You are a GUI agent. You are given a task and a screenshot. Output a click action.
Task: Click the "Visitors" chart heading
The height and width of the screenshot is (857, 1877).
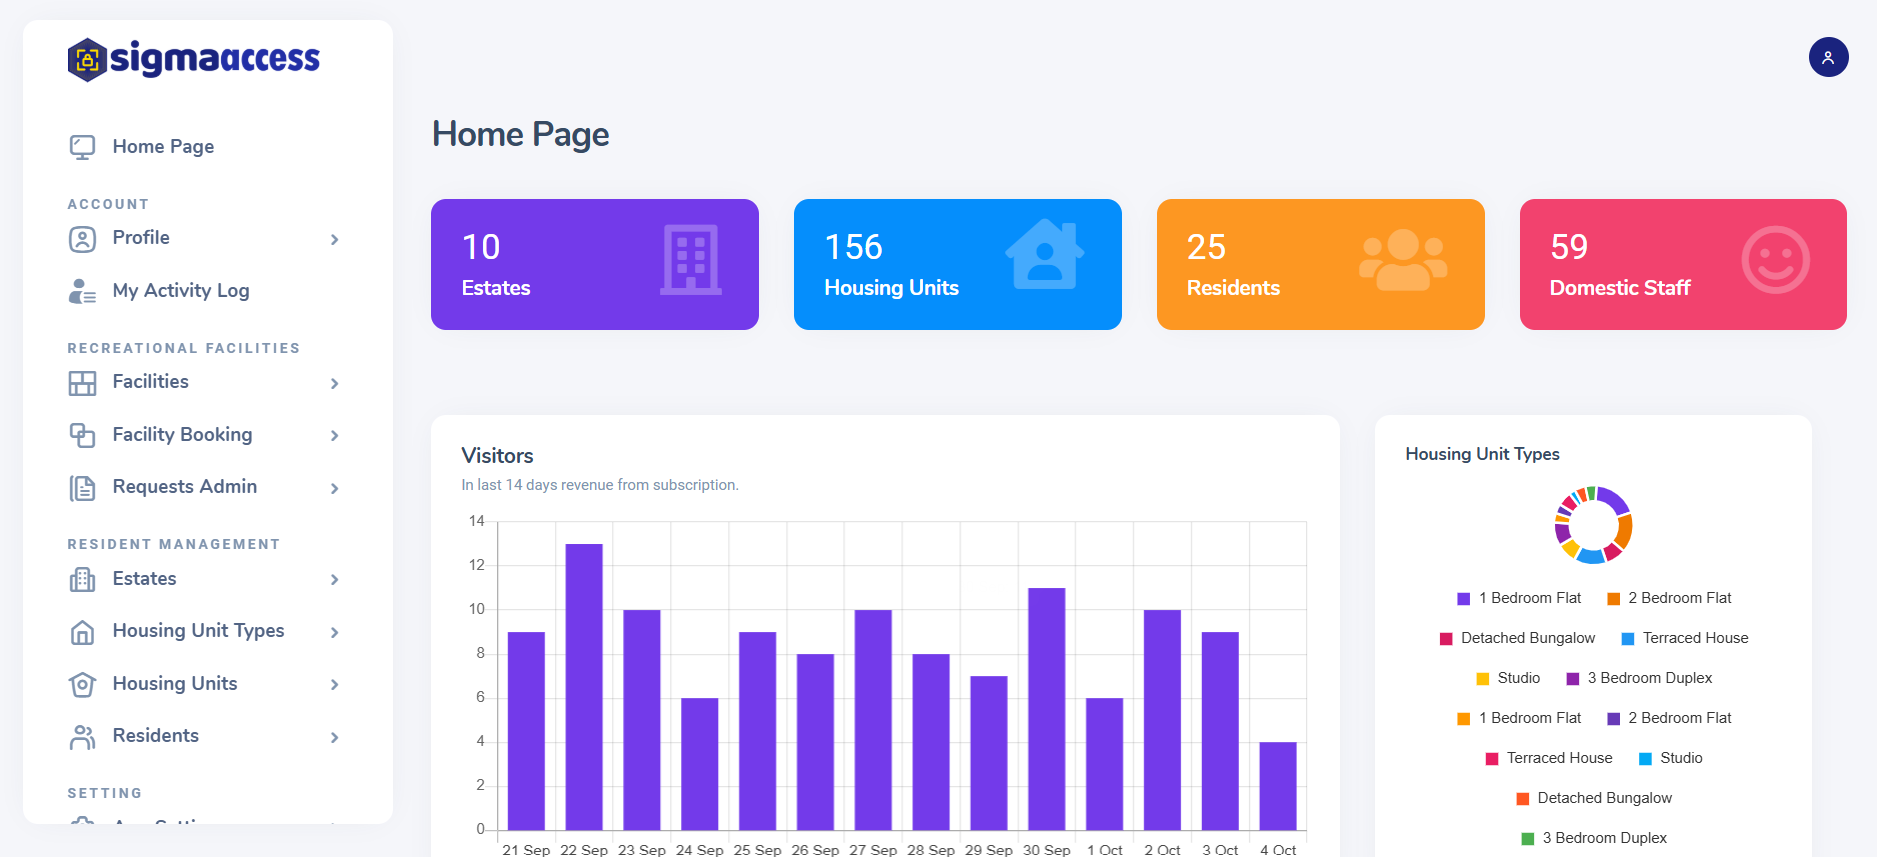click(x=497, y=456)
